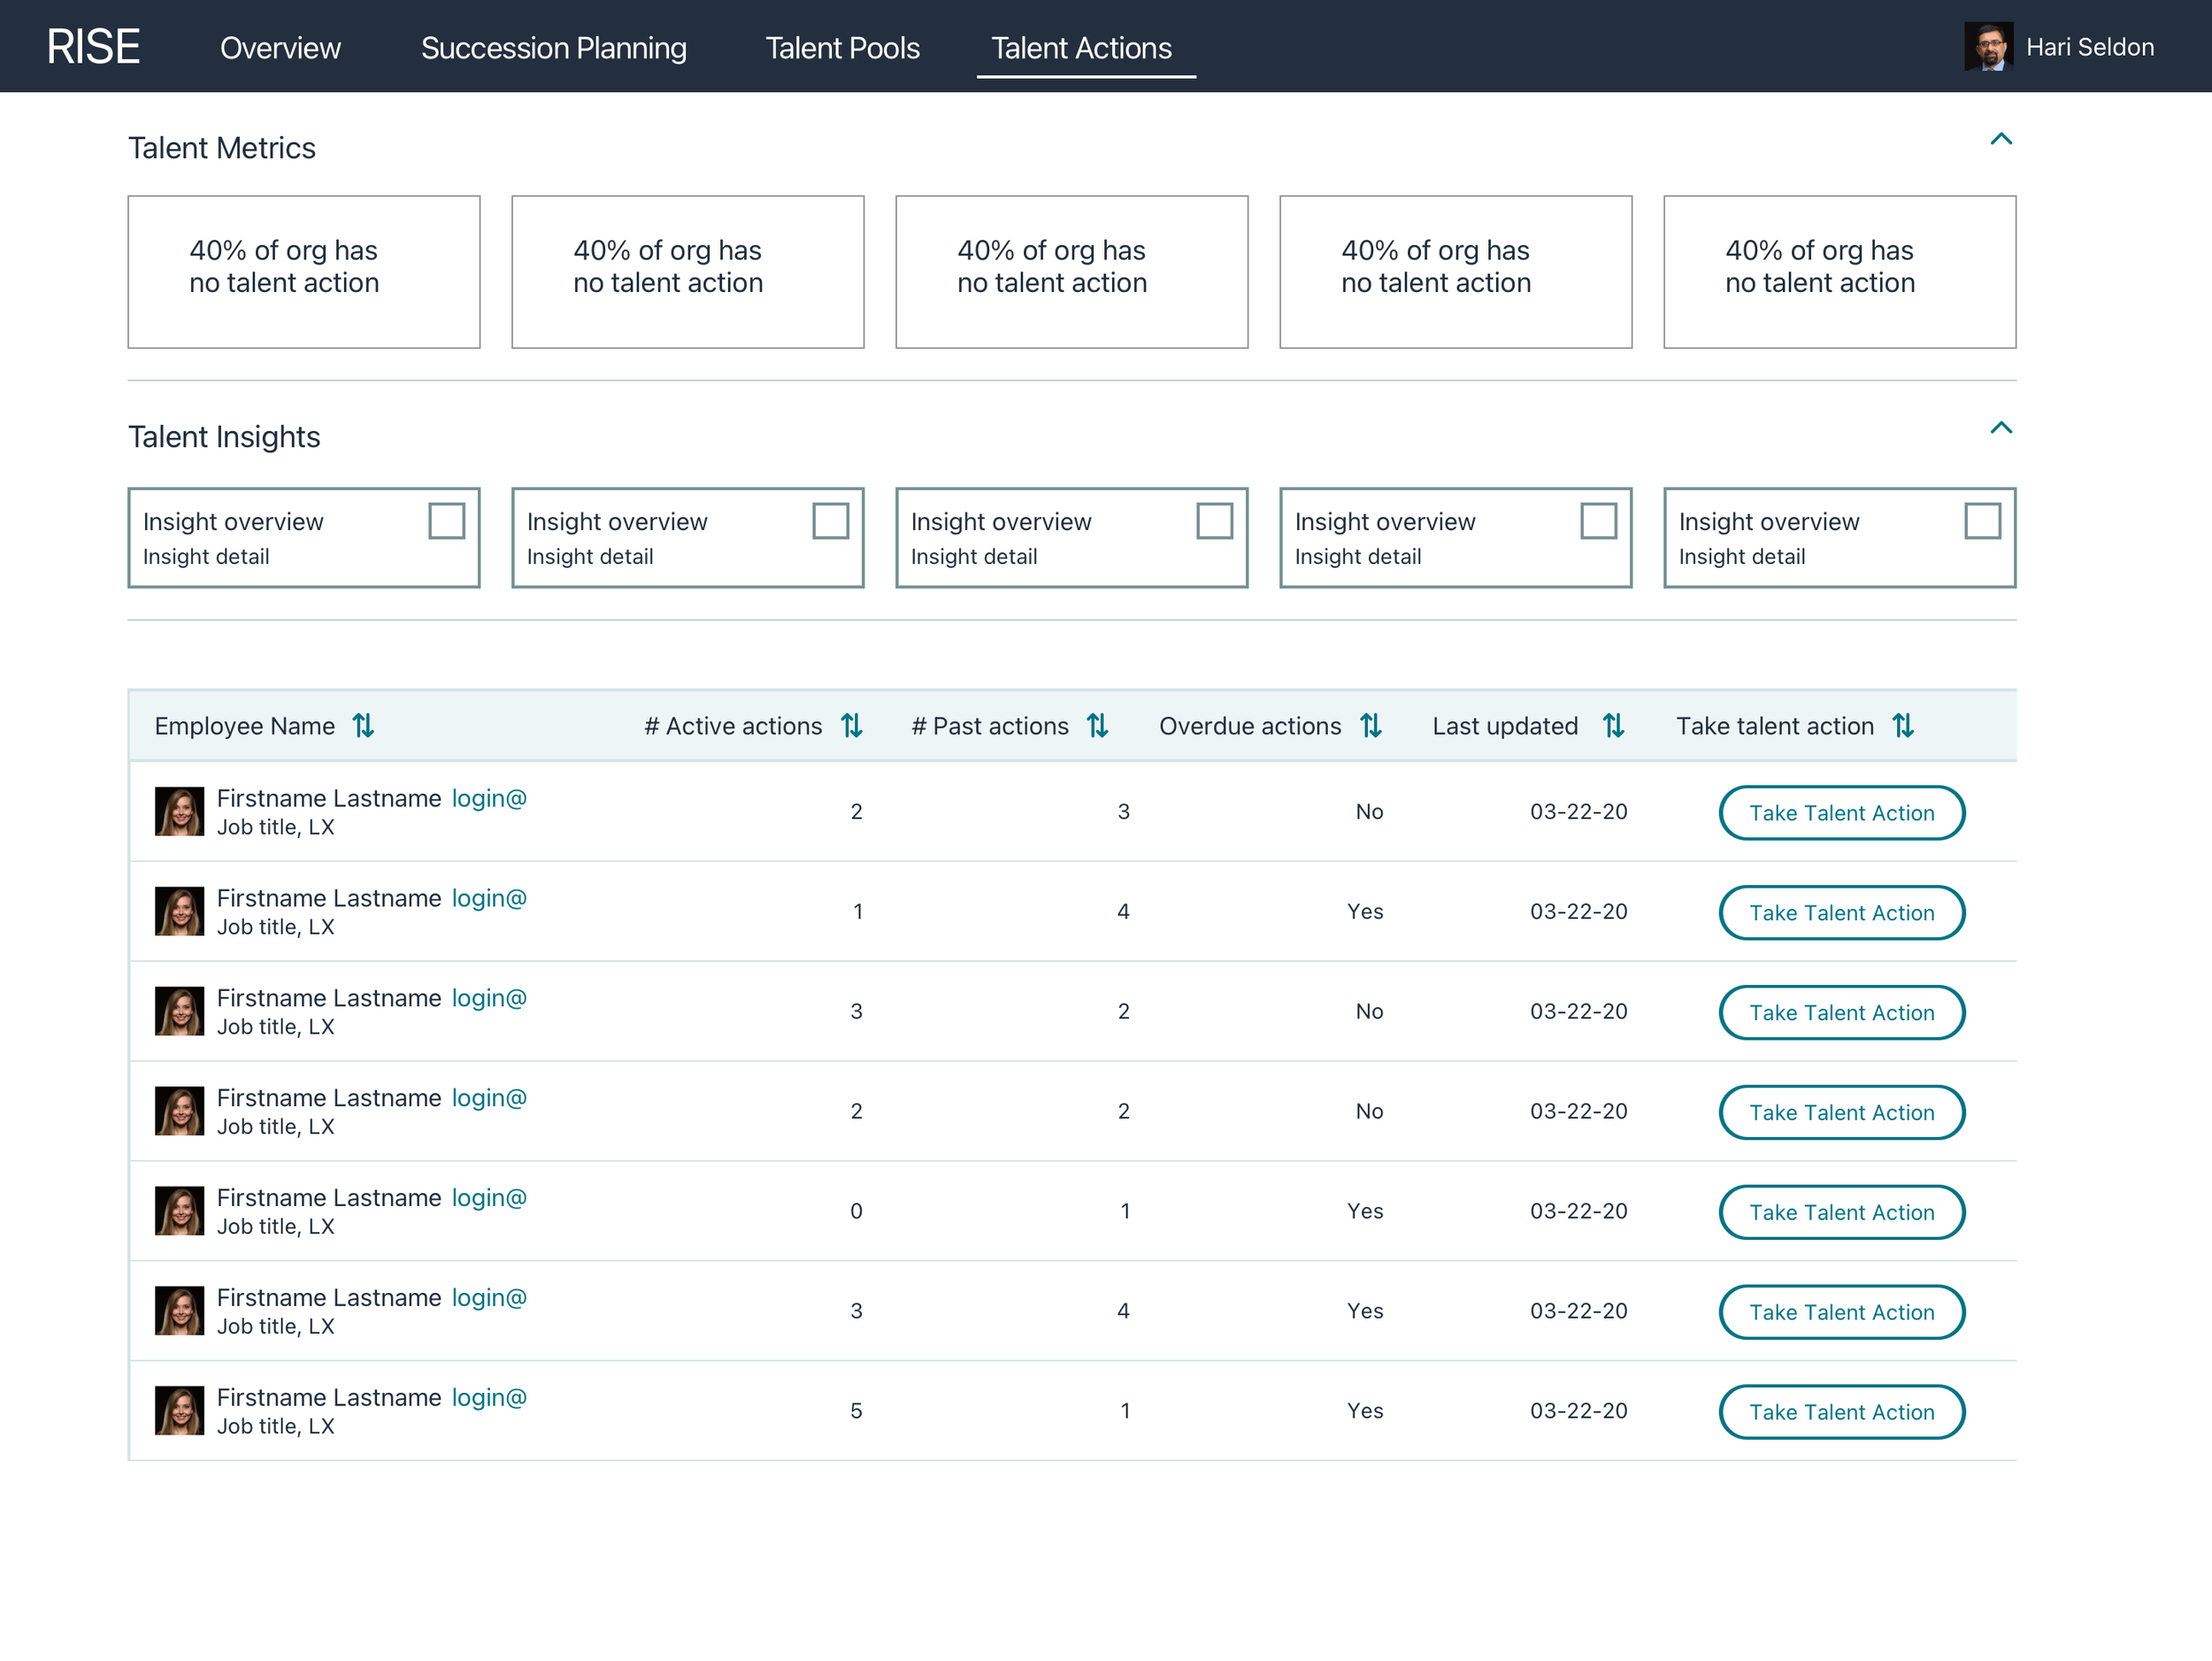Sort by Overdue actions icon
Viewport: 2212px width, 1661px height.
click(1370, 726)
